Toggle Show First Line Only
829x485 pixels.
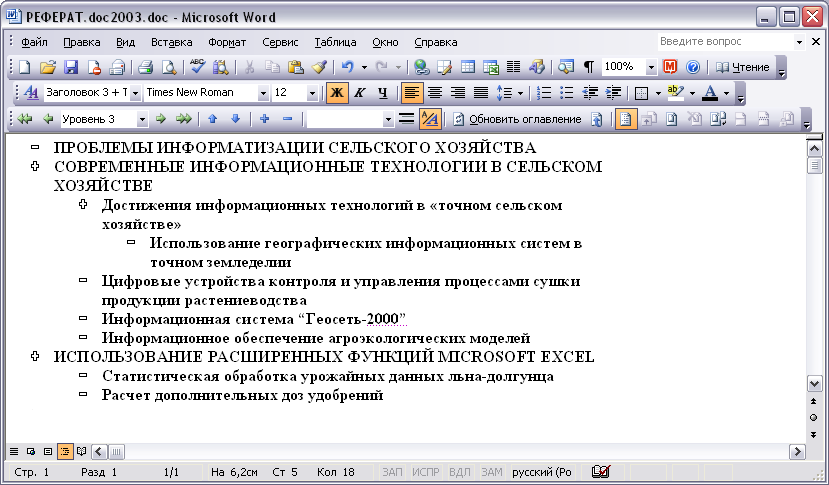coord(407,119)
